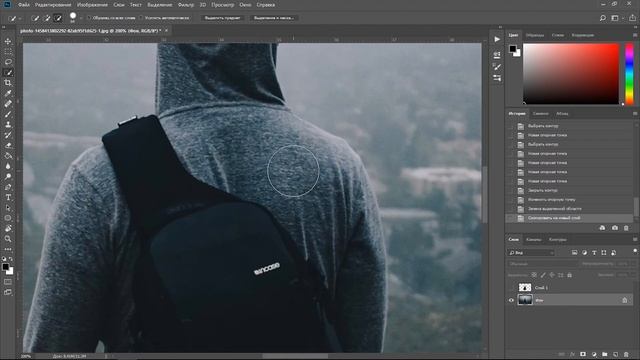Select the Dodge tool
Viewport: 640px width, 360px height.
[x=8, y=177]
